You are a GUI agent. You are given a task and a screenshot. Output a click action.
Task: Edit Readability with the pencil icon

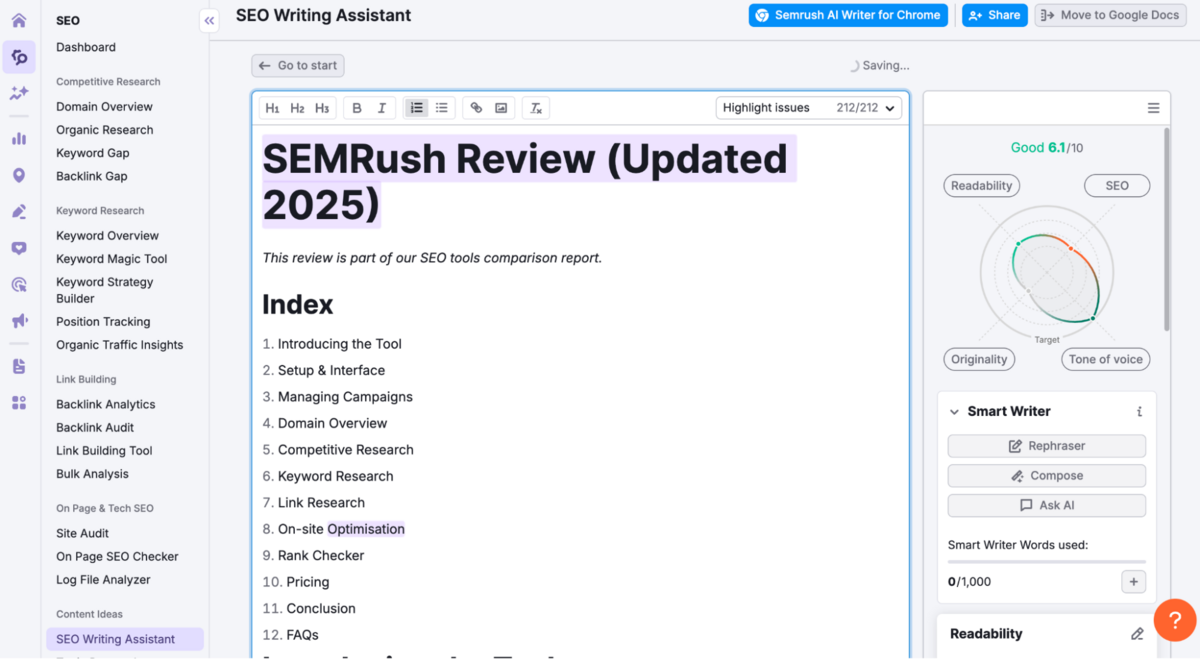pos(1137,634)
